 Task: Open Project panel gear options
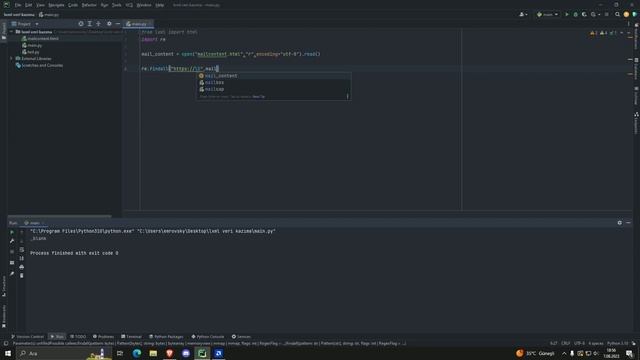tap(109, 24)
